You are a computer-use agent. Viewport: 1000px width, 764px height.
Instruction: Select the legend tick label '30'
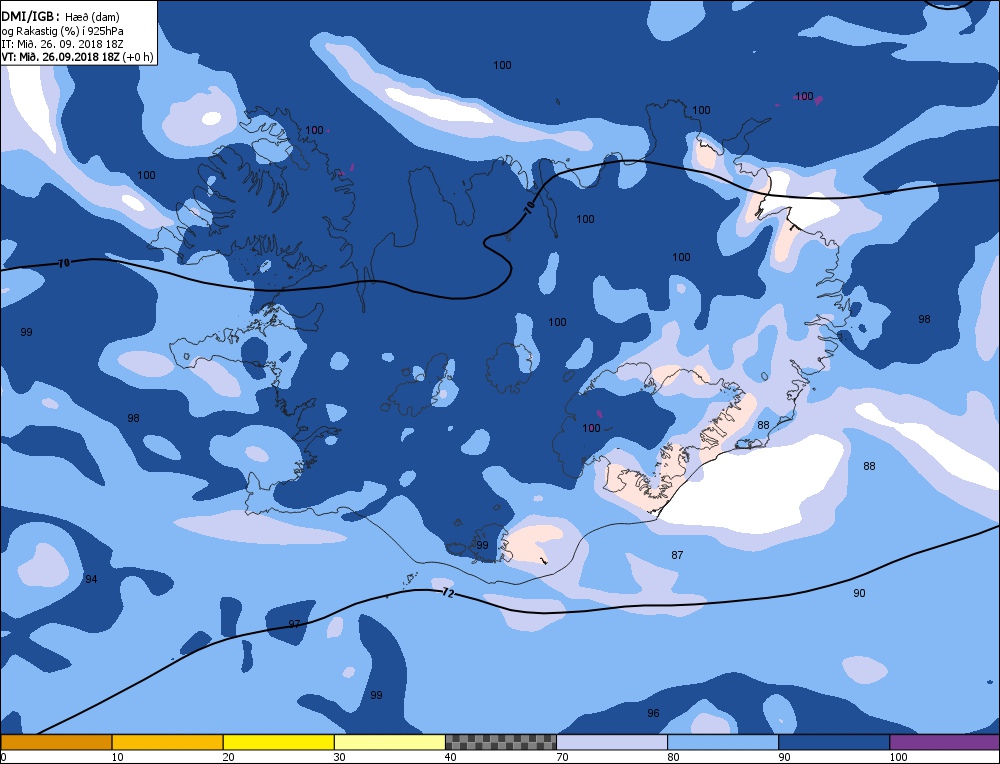339,758
